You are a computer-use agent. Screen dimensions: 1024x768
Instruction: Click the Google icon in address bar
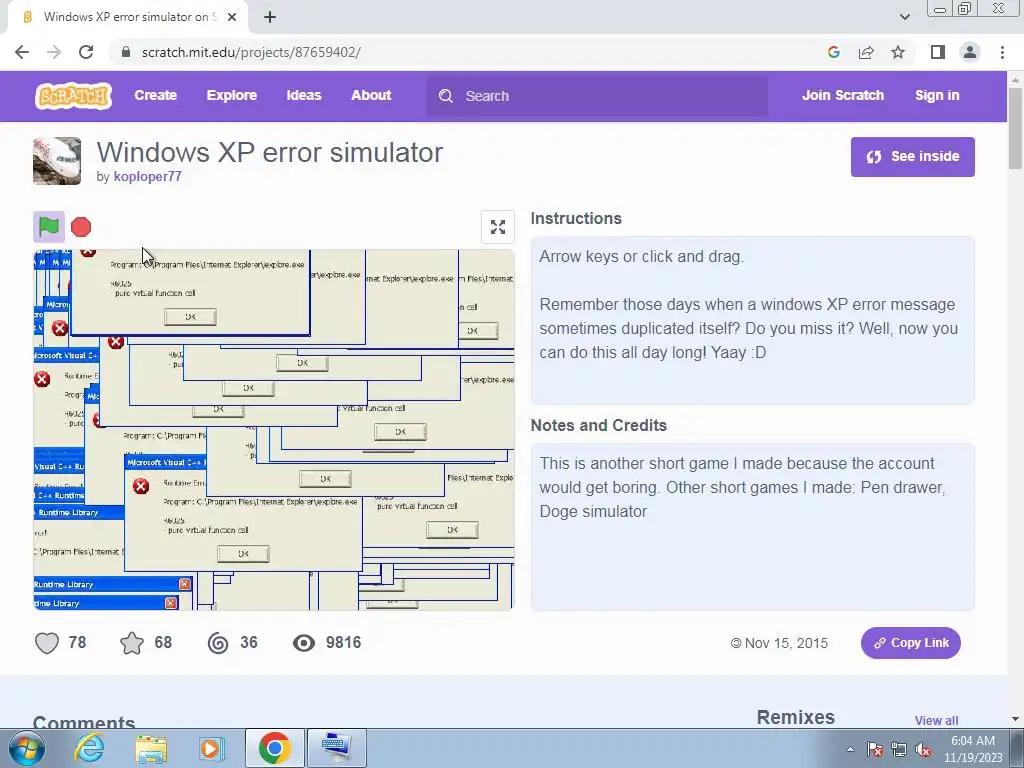(x=833, y=52)
